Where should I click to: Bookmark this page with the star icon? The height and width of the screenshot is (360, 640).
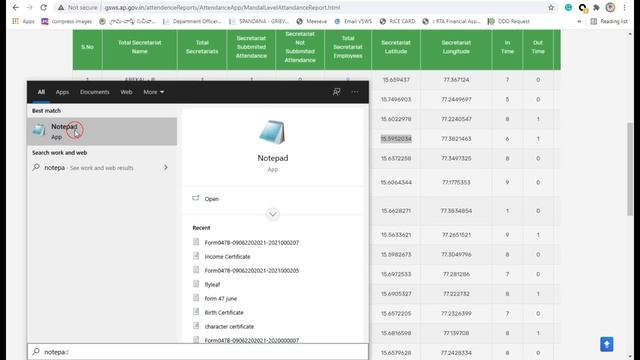[551, 7]
